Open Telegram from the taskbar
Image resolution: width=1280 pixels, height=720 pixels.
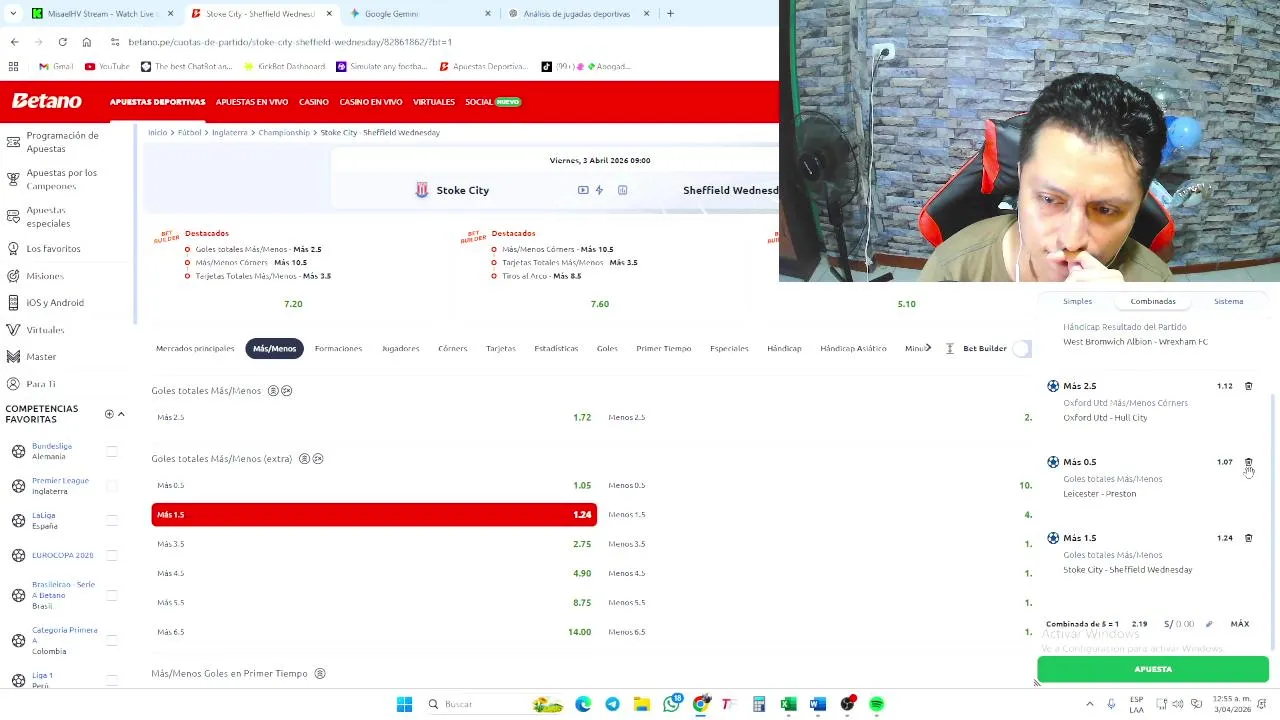point(612,704)
